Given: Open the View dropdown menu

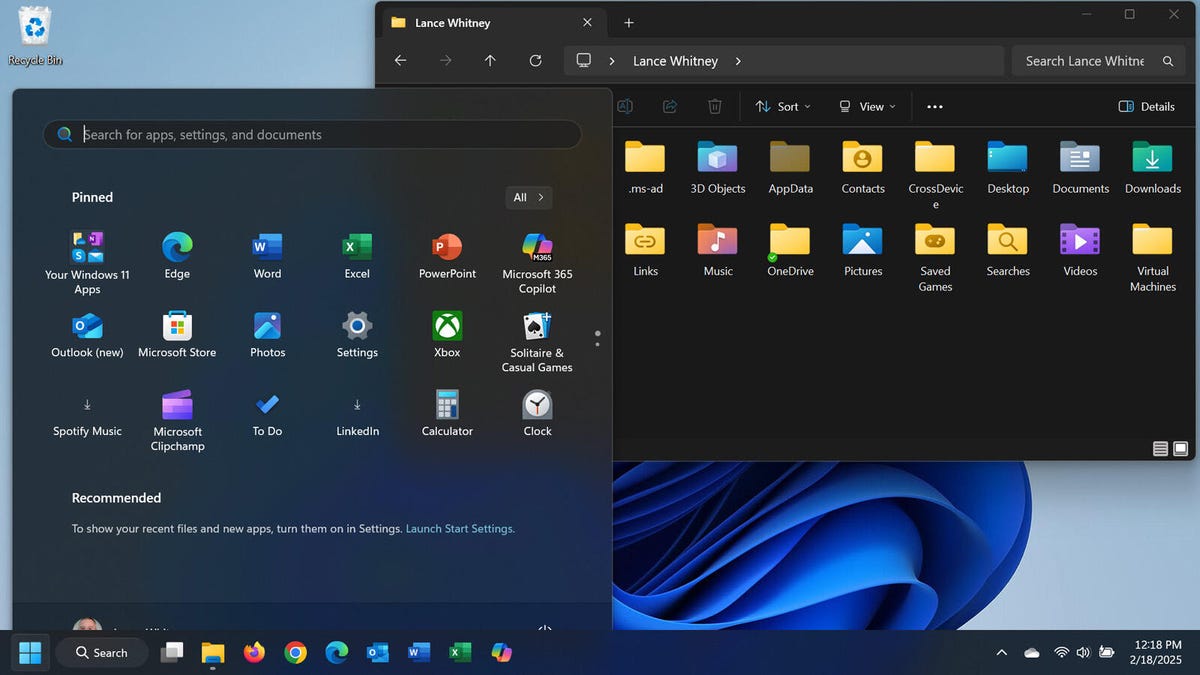Looking at the screenshot, I should tap(866, 107).
